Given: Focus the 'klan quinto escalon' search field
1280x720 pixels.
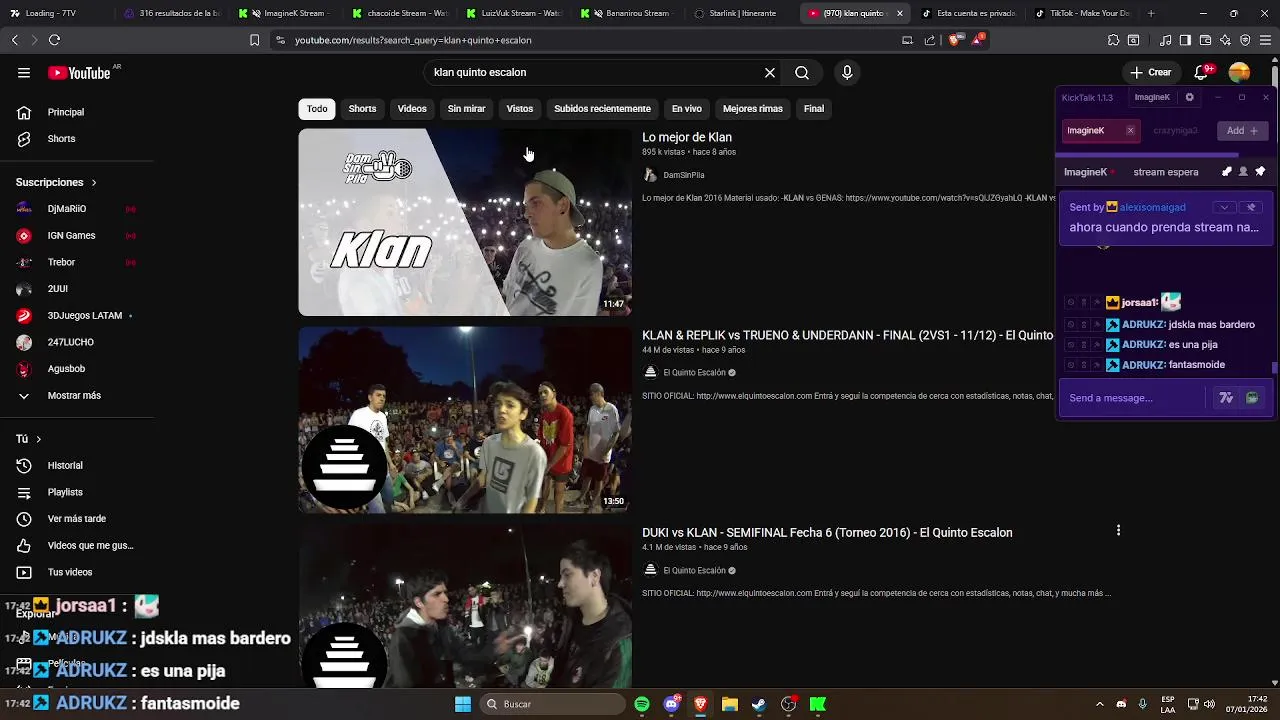Looking at the screenshot, I should click(x=595, y=72).
